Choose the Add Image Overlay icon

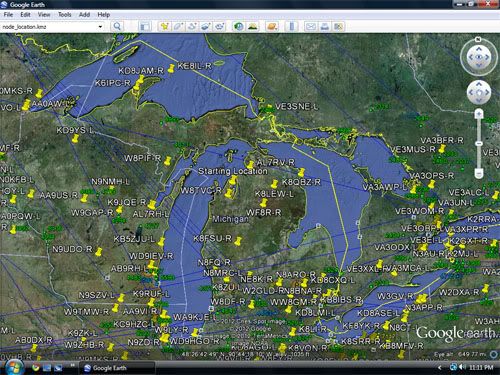click(205, 26)
